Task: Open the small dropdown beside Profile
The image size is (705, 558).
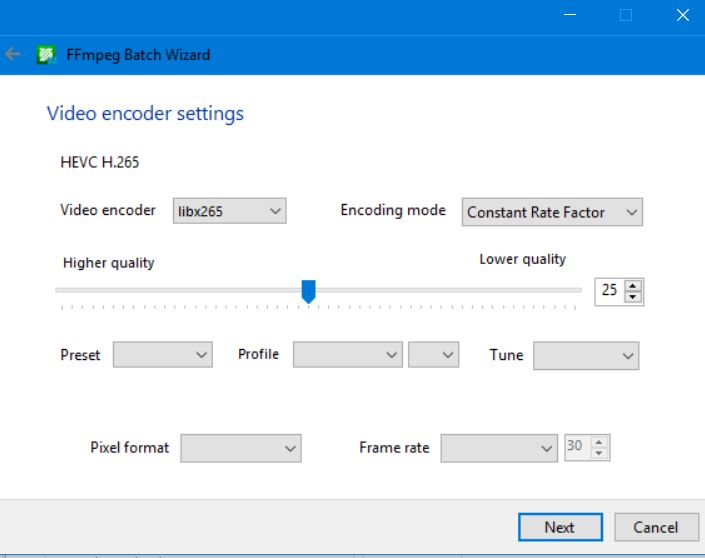Action: pyautogui.click(x=433, y=355)
